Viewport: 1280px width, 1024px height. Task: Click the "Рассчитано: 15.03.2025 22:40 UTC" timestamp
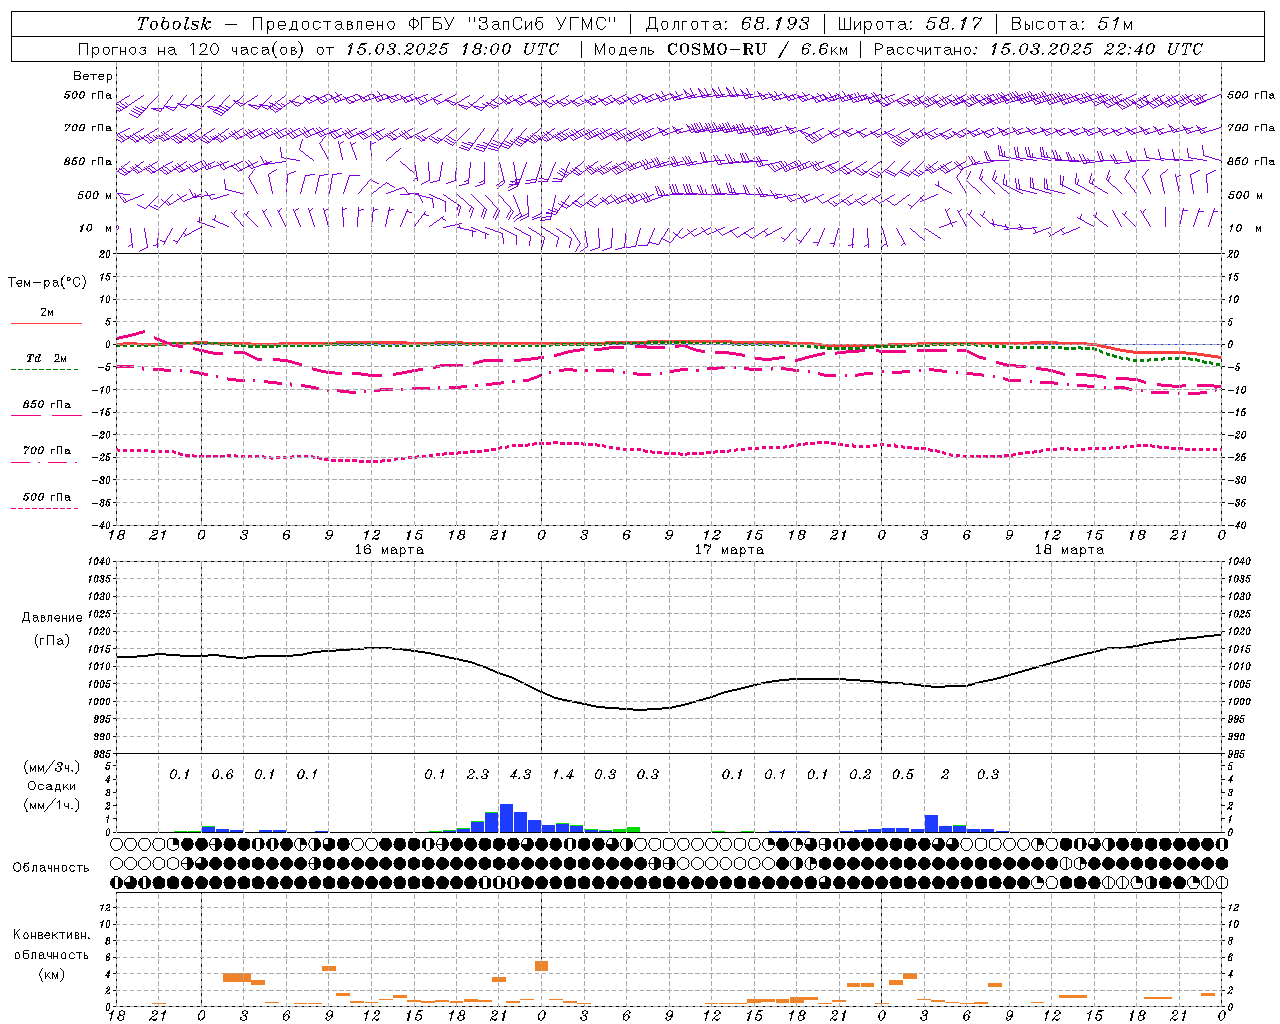[x=1038, y=49]
